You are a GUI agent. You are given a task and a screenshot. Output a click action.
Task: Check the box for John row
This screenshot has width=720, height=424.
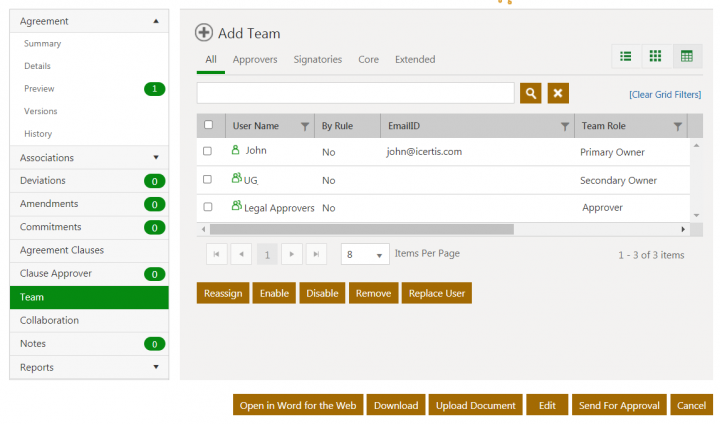[208, 151]
